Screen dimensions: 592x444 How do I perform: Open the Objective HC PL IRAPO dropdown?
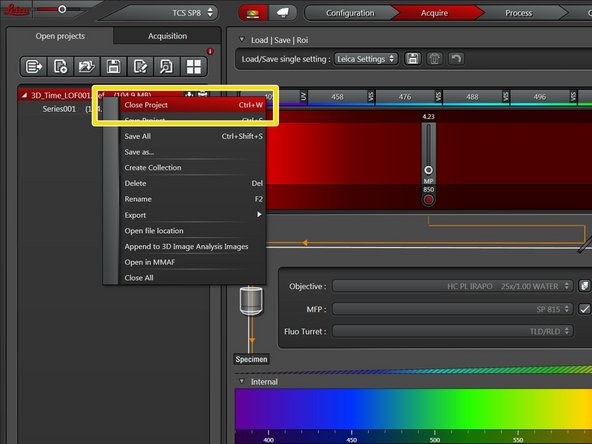(x=452, y=286)
